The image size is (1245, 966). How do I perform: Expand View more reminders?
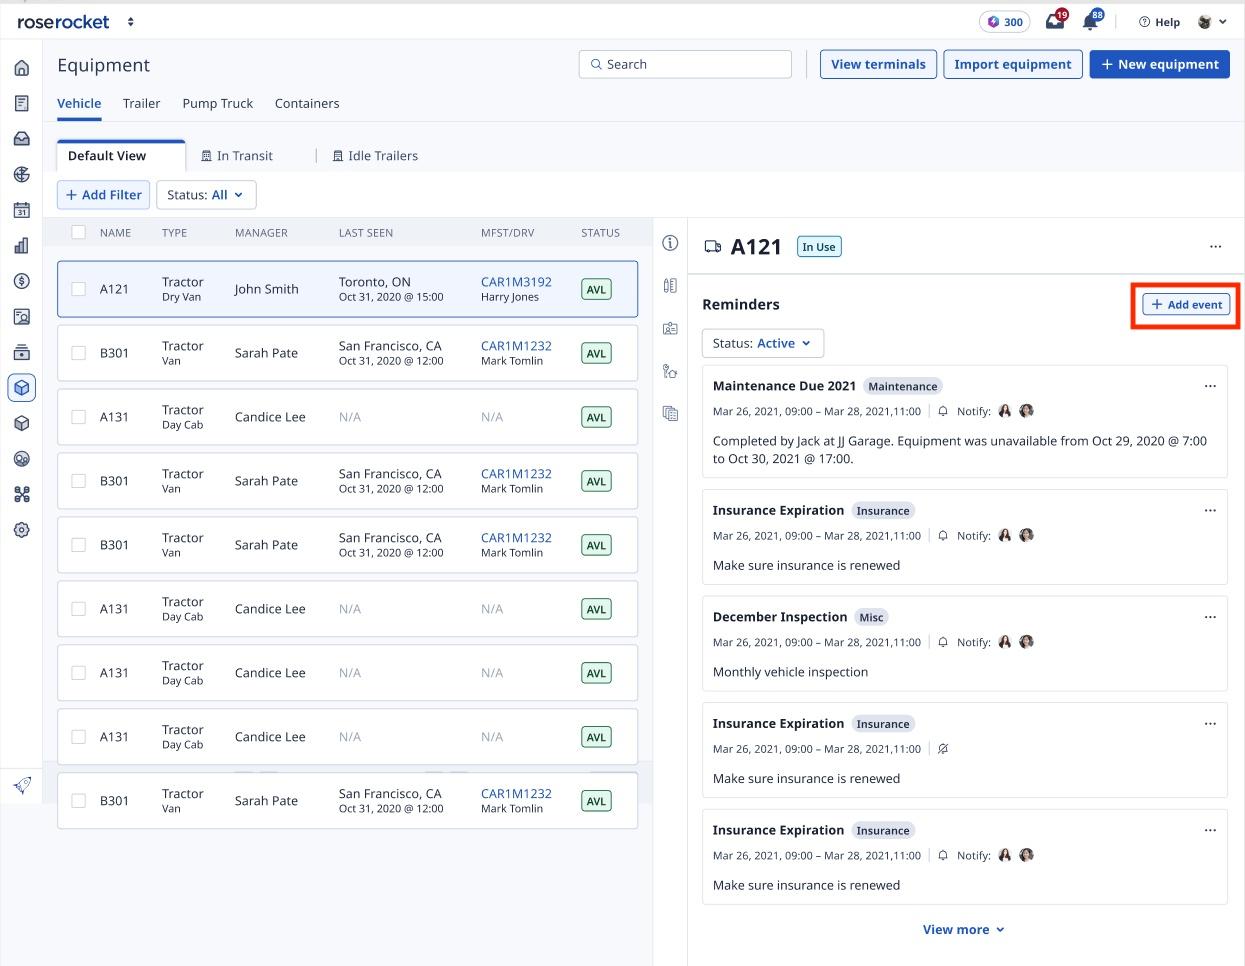tap(963, 929)
